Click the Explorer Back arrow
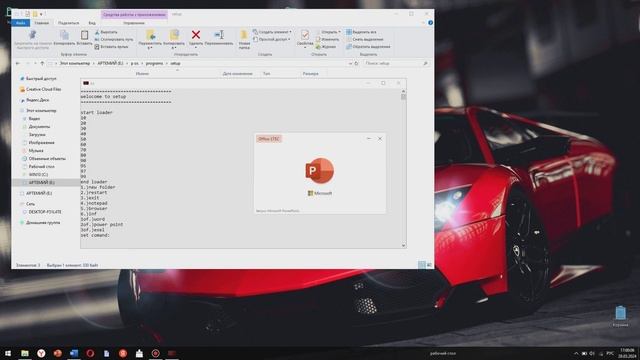The width and height of the screenshot is (640, 360). tap(18, 63)
